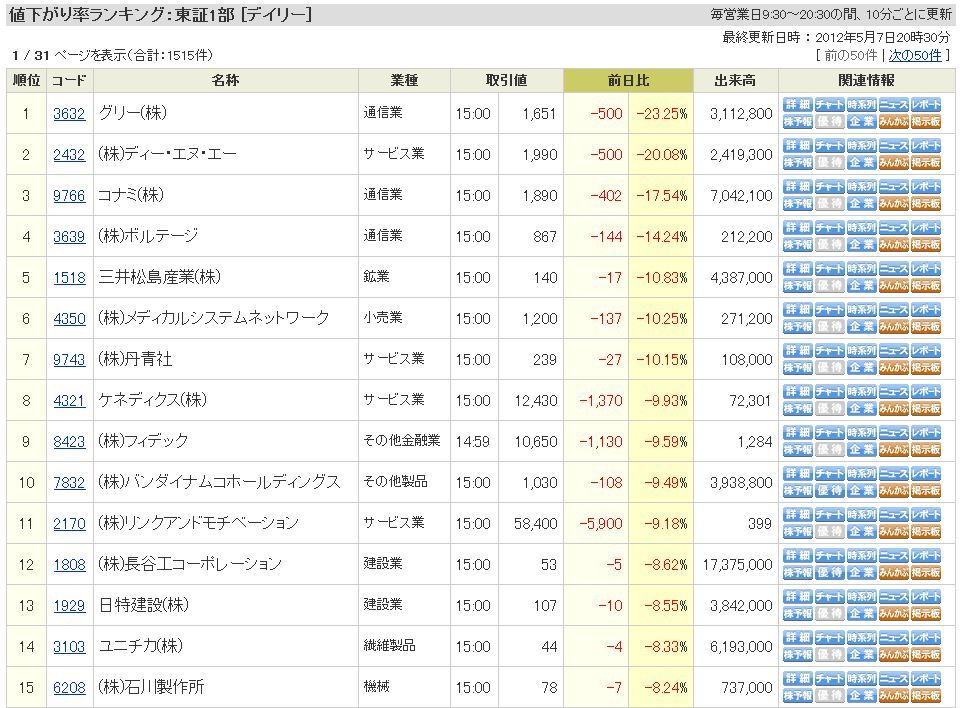Open stock code 4321 link
Image resolution: width=969 pixels, height=708 pixels.
pos(69,400)
